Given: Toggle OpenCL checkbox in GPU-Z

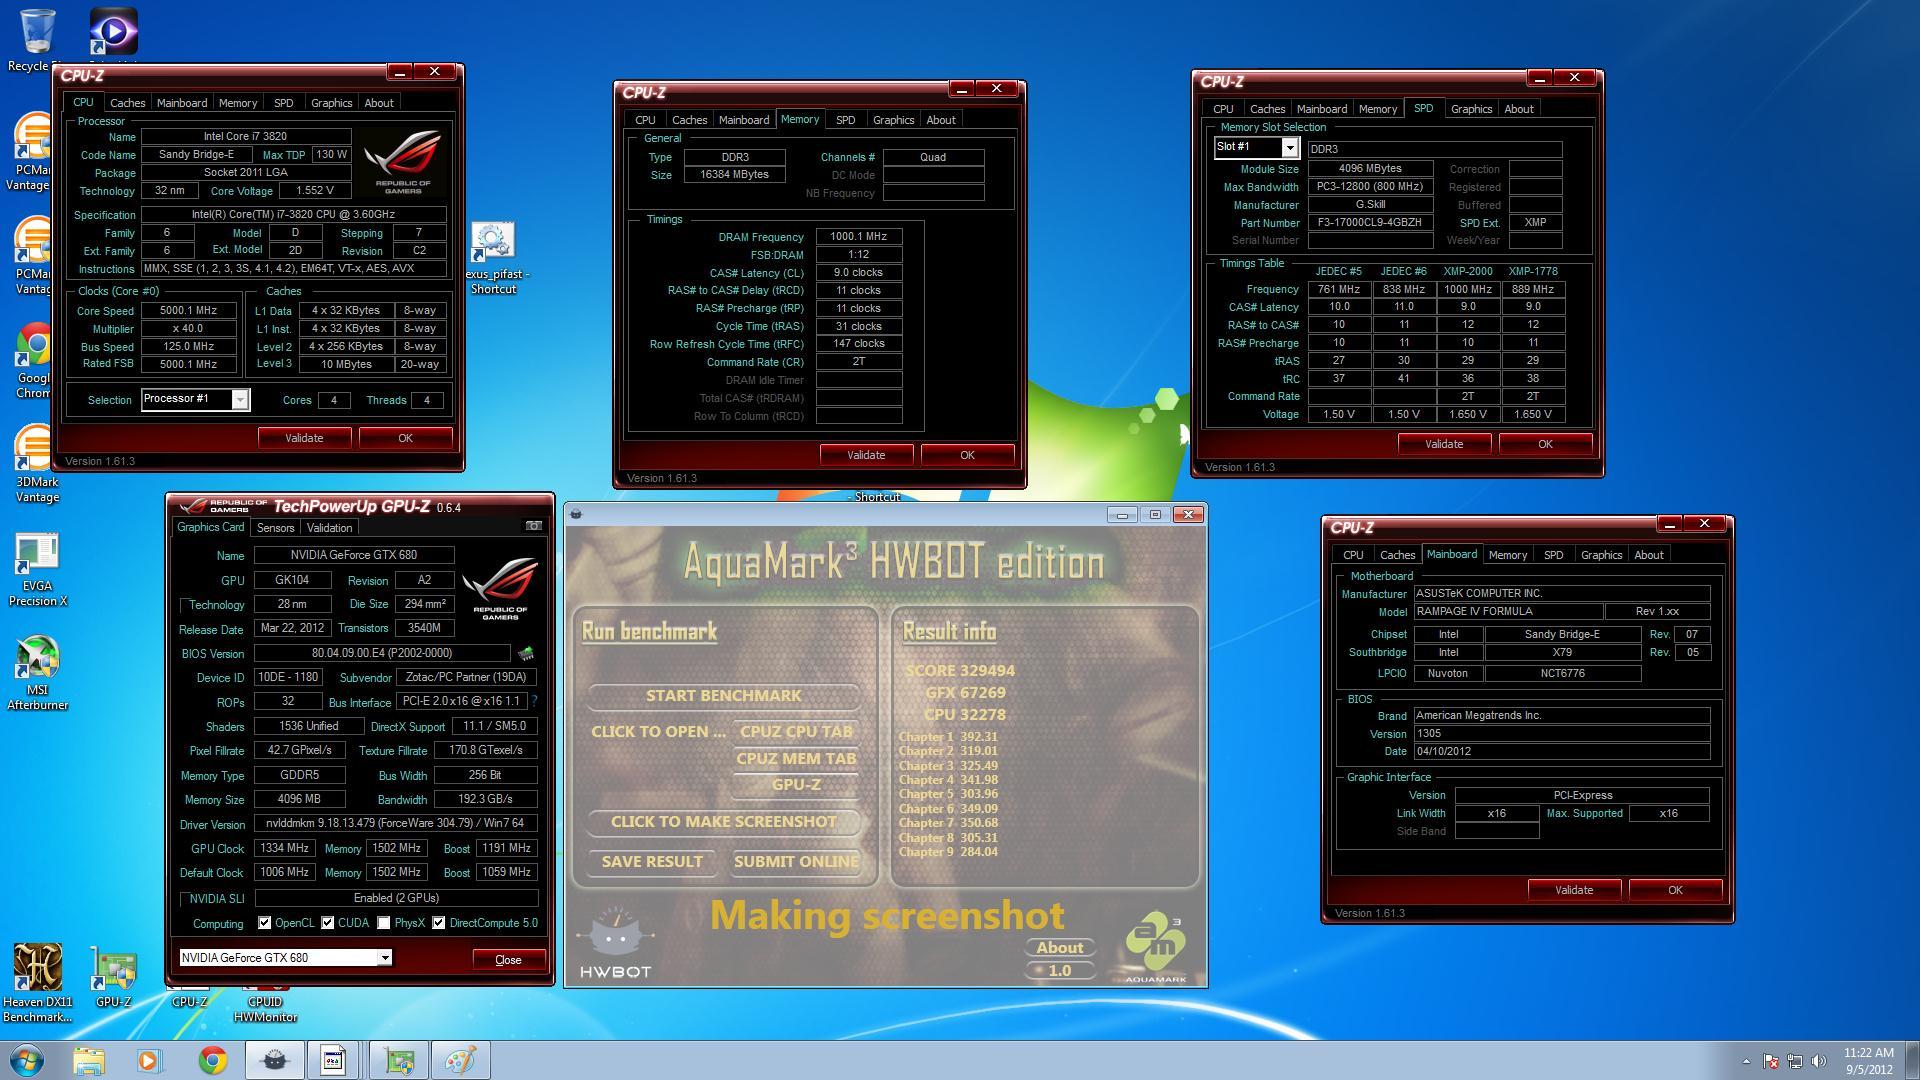Looking at the screenshot, I should (264, 923).
